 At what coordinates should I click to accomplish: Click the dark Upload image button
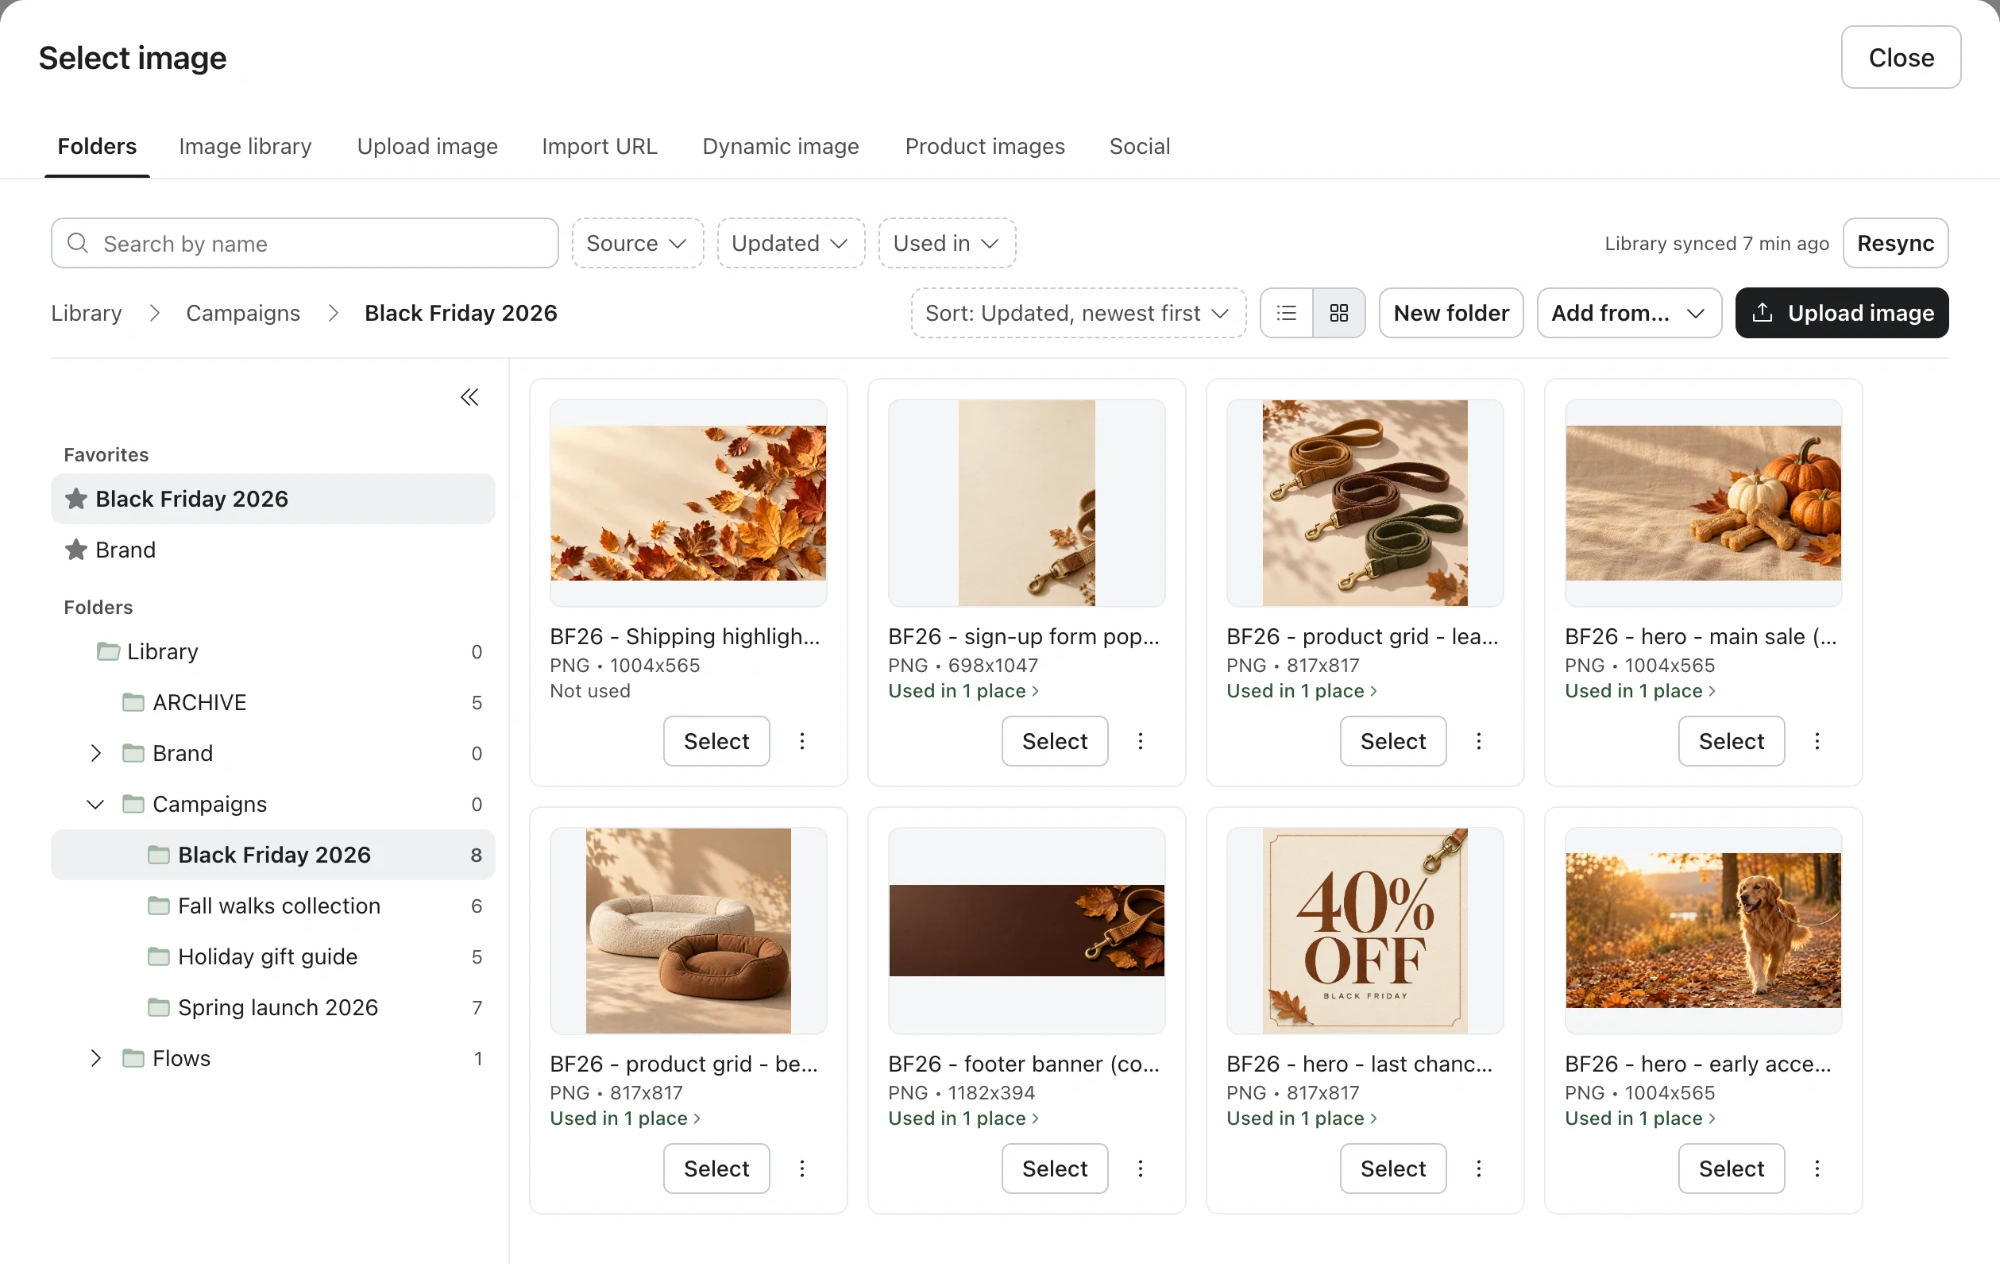pos(1841,313)
